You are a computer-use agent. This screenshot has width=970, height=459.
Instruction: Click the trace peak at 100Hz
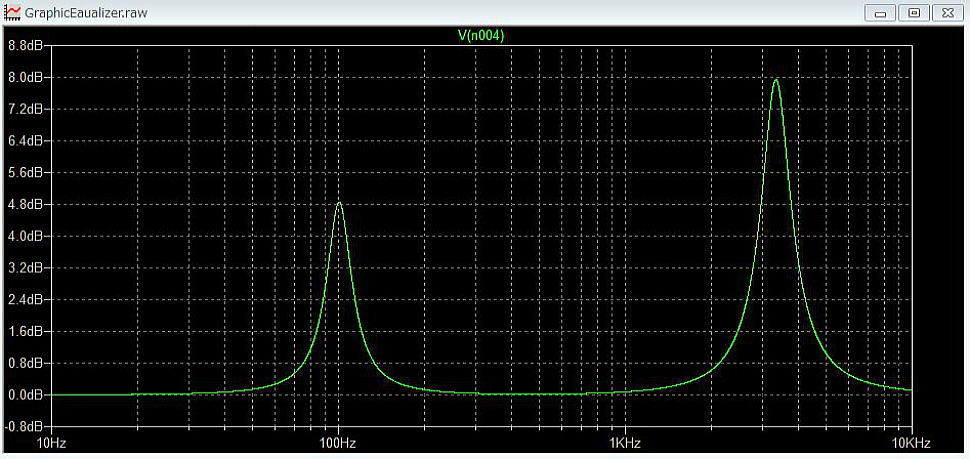point(338,203)
